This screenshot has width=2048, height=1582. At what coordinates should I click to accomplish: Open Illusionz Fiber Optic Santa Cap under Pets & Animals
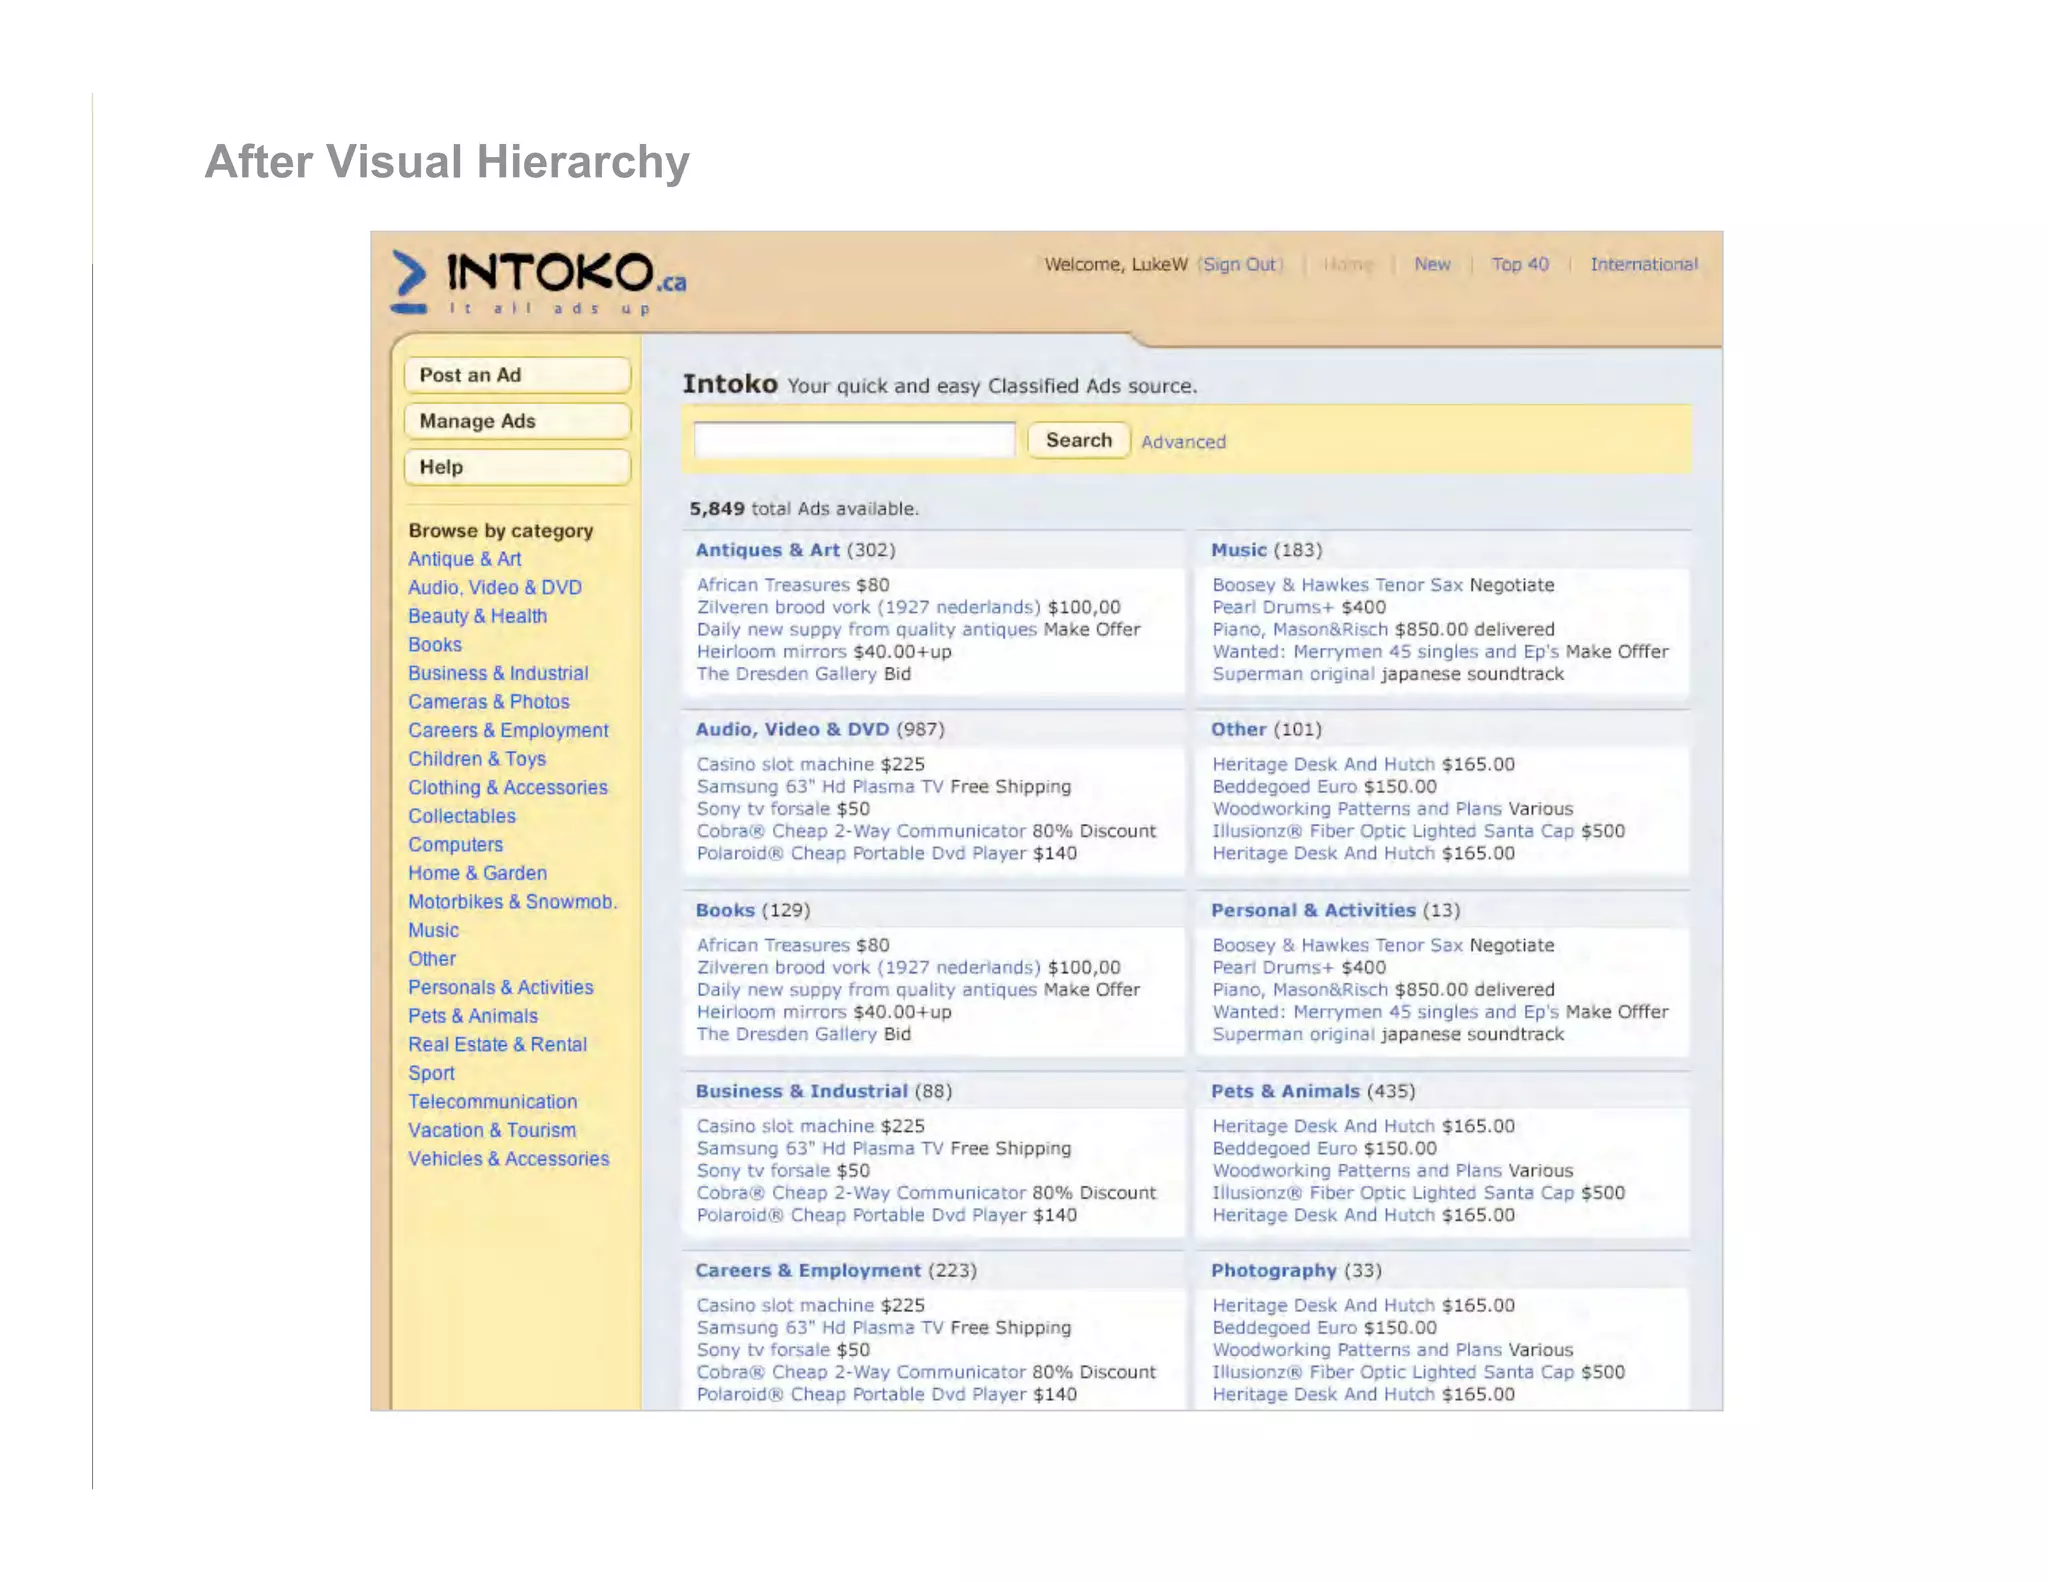pyautogui.click(x=1393, y=1192)
